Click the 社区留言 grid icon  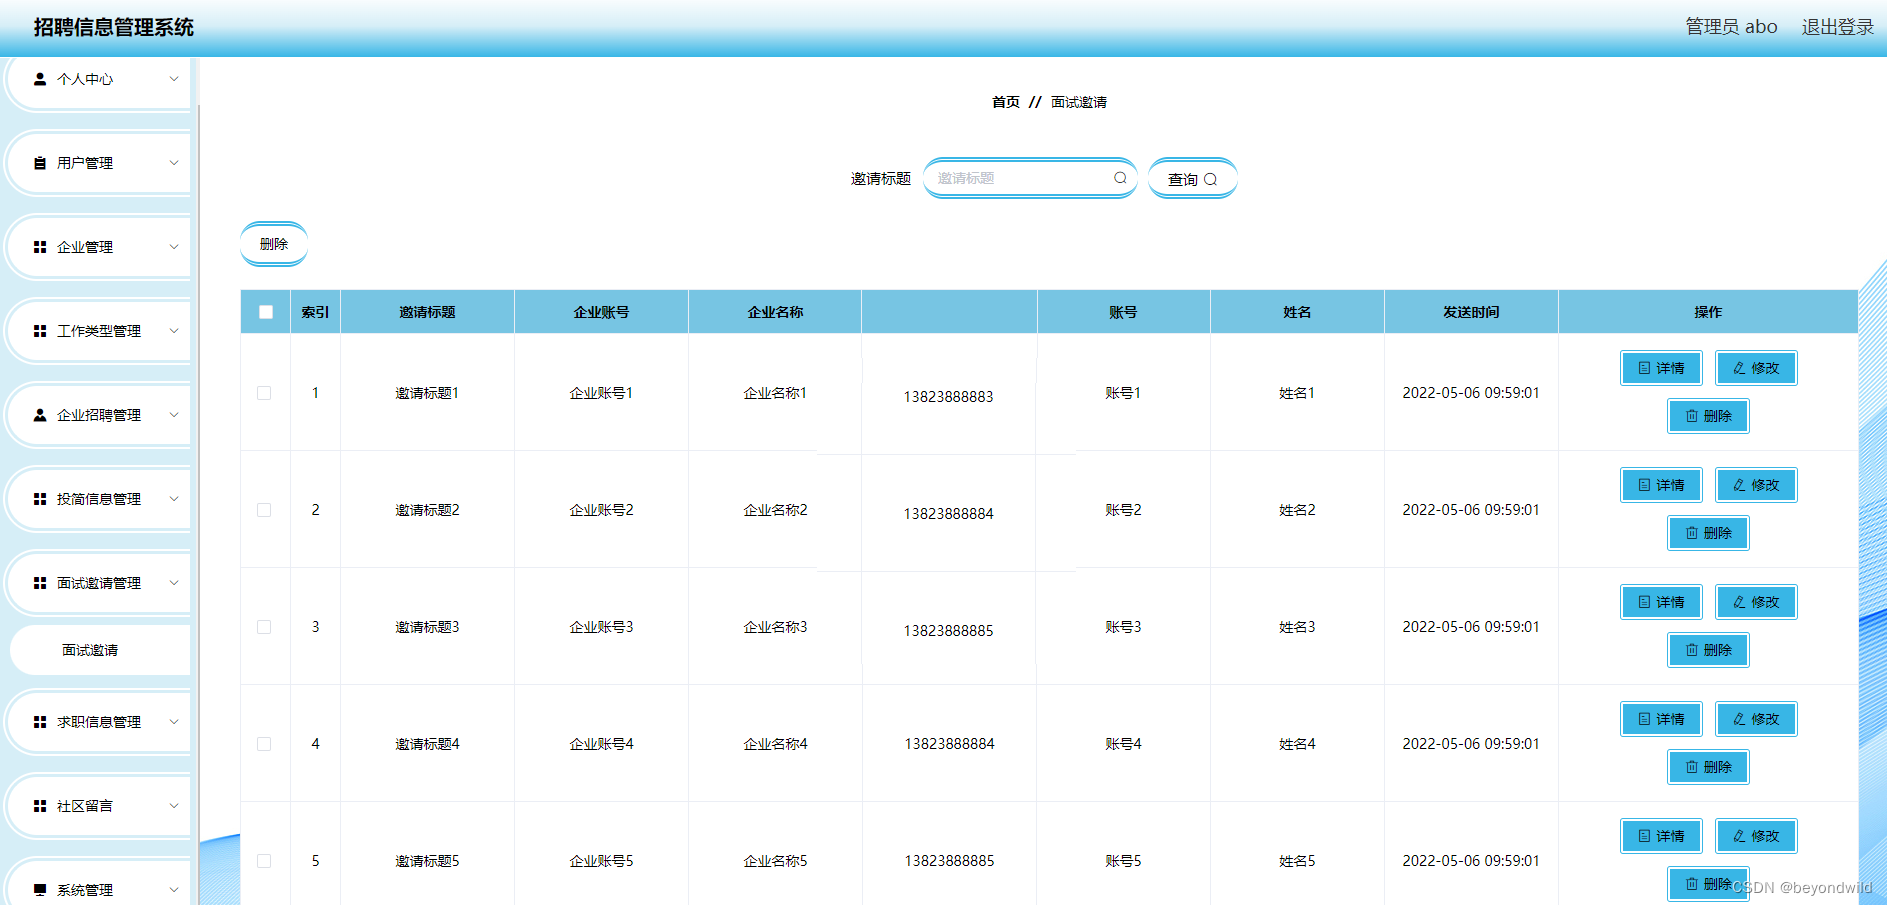point(40,805)
